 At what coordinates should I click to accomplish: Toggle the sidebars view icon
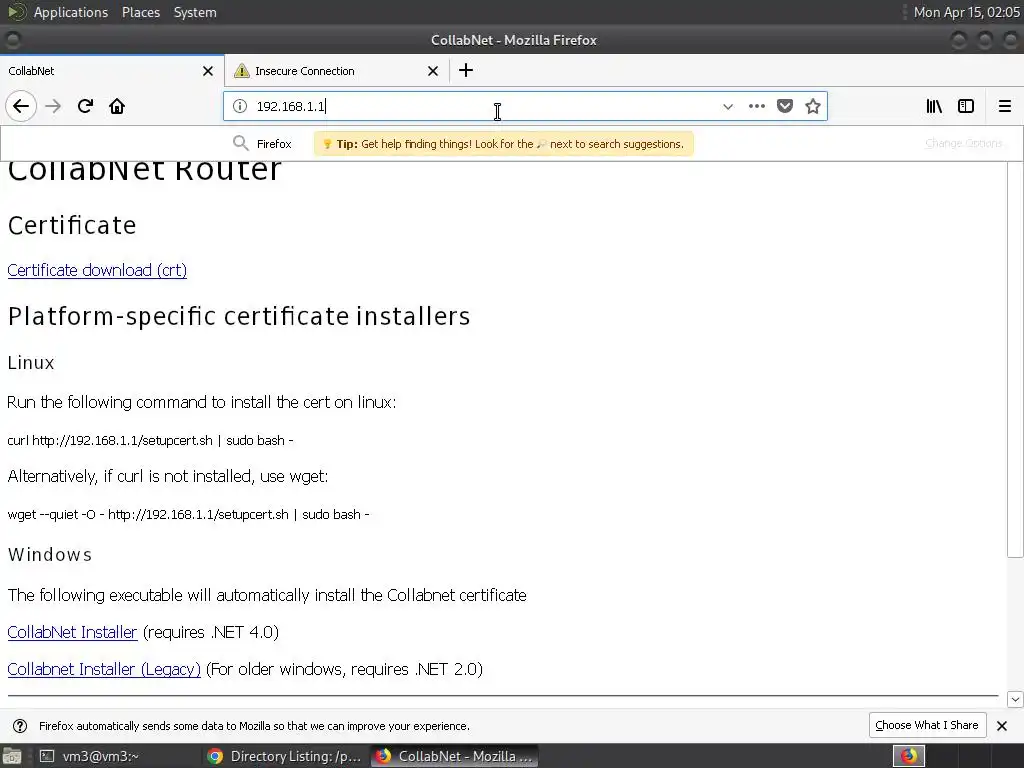coord(966,106)
